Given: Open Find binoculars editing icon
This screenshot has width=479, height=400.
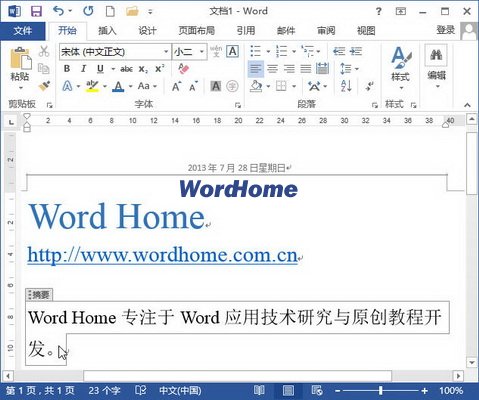Looking at the screenshot, I should click(x=436, y=54).
